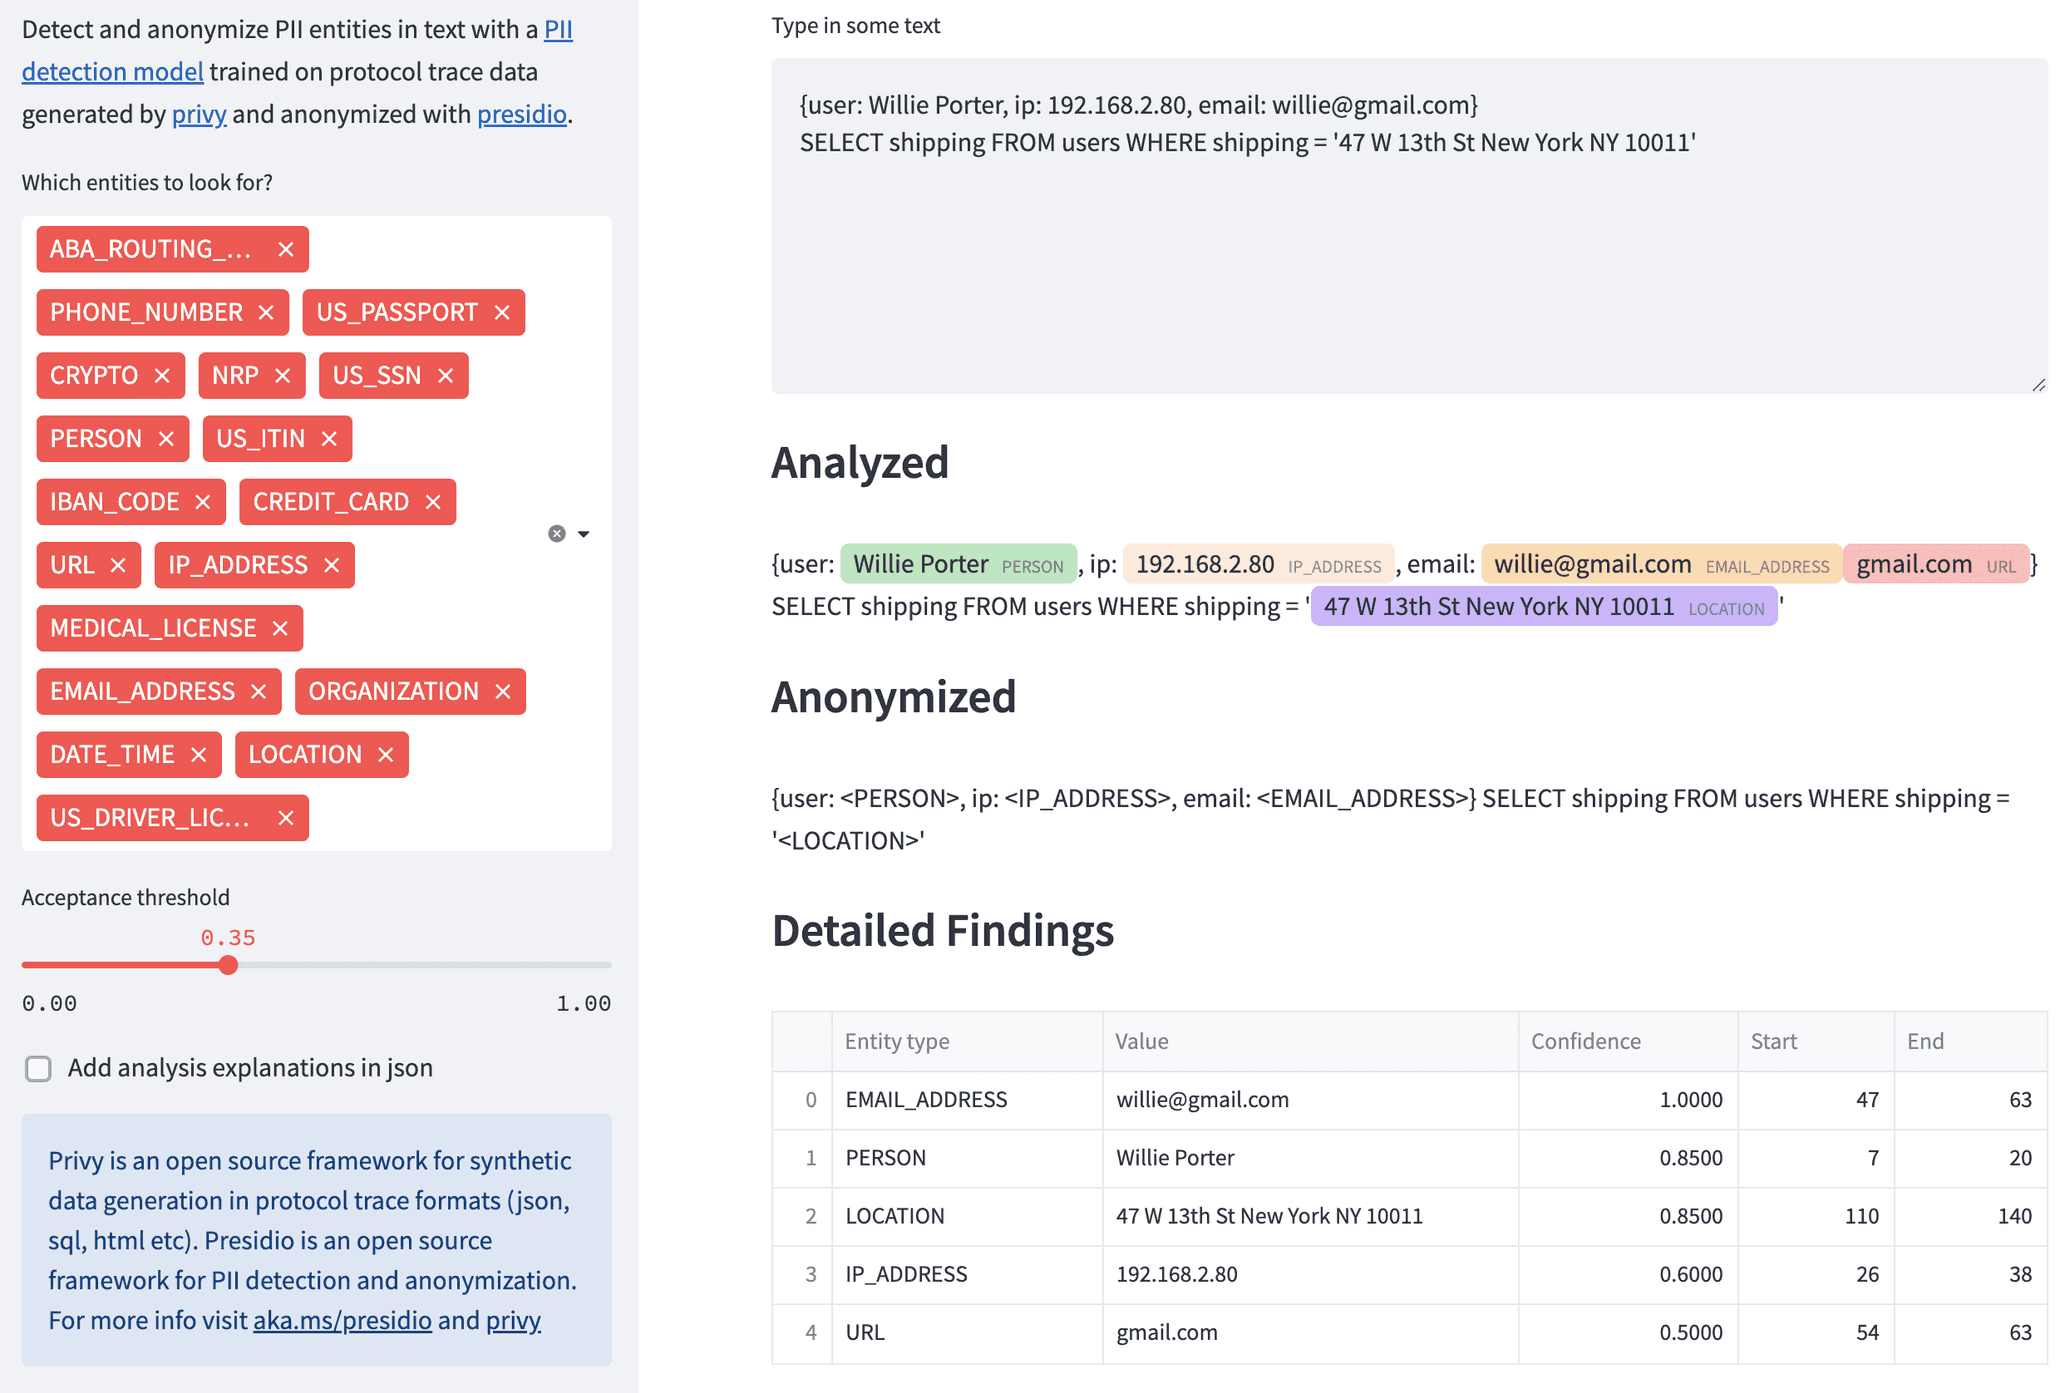The height and width of the screenshot is (1393, 2070).
Task: Remove the EMAIL_ADDRESS entity tag
Action: [x=259, y=690]
